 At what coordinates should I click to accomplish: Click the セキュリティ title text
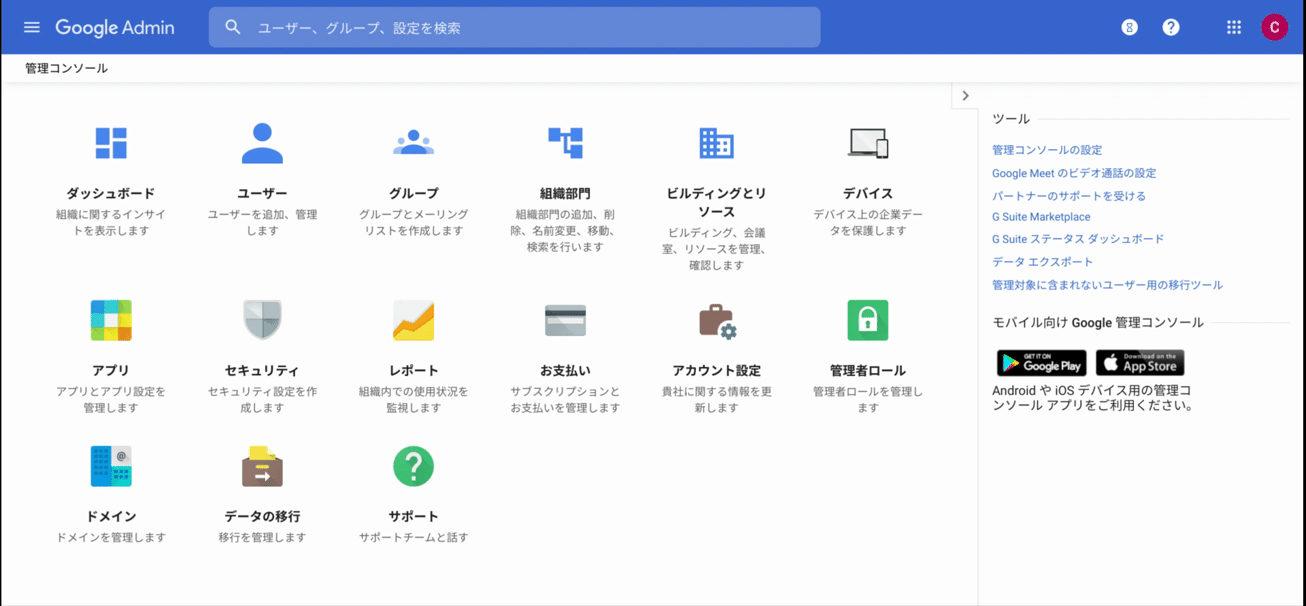pyautogui.click(x=262, y=370)
